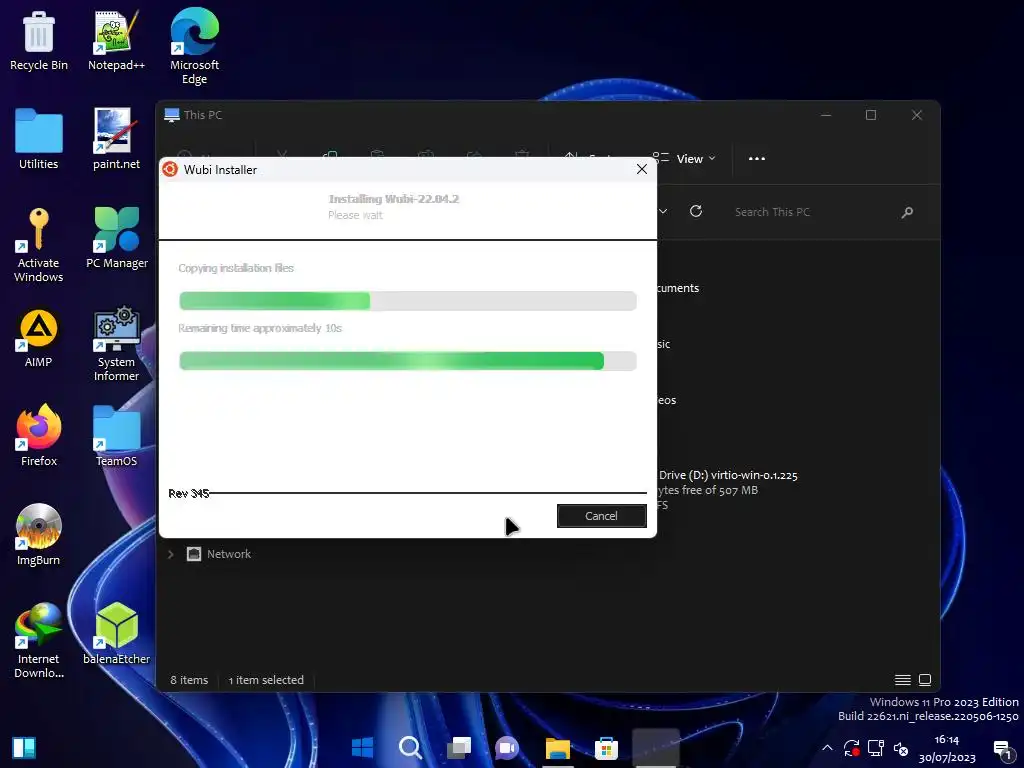
Task: Open the clock and date flyout
Action: (947, 748)
